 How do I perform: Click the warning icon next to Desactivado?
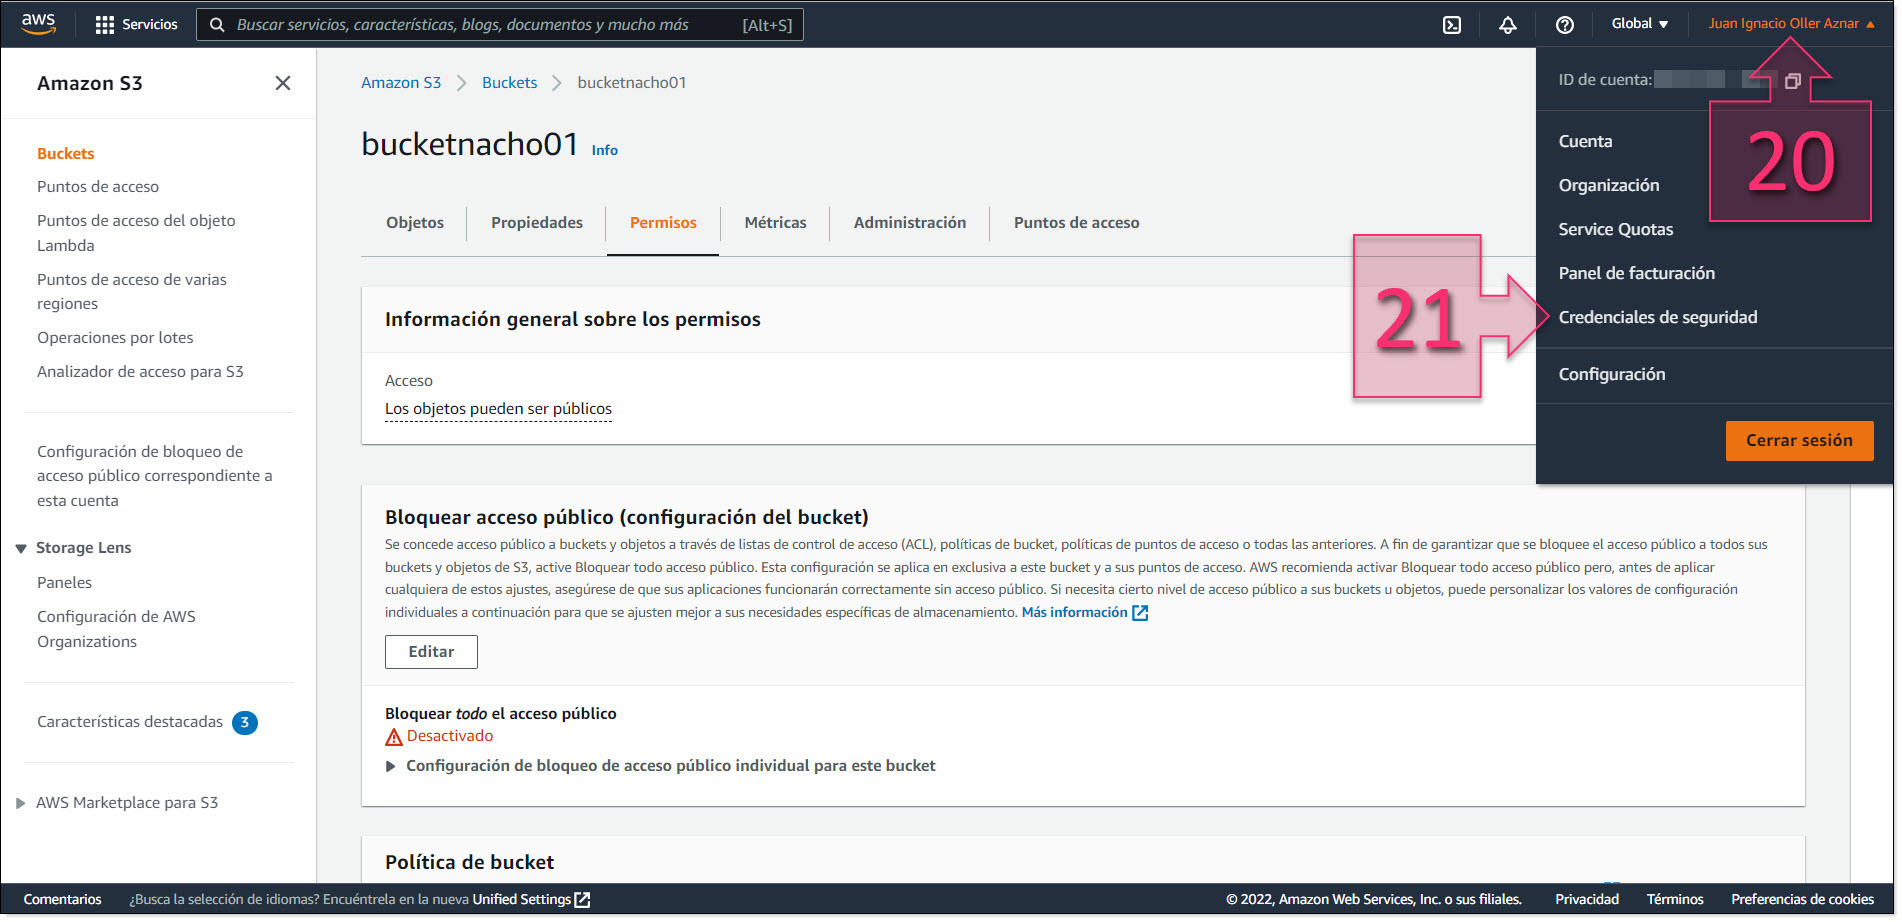click(392, 736)
